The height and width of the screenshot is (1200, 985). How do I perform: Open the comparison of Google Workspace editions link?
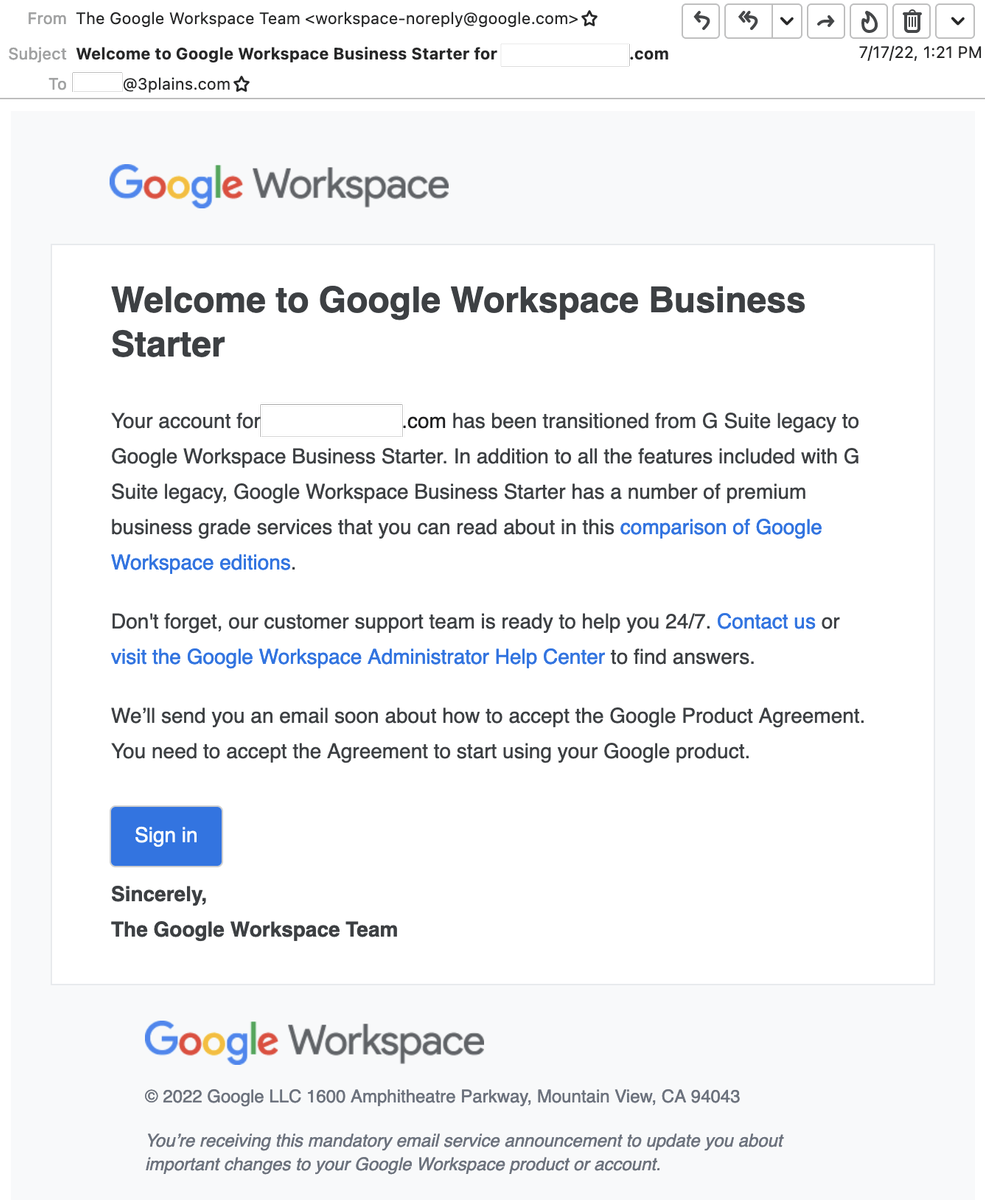coord(466,545)
